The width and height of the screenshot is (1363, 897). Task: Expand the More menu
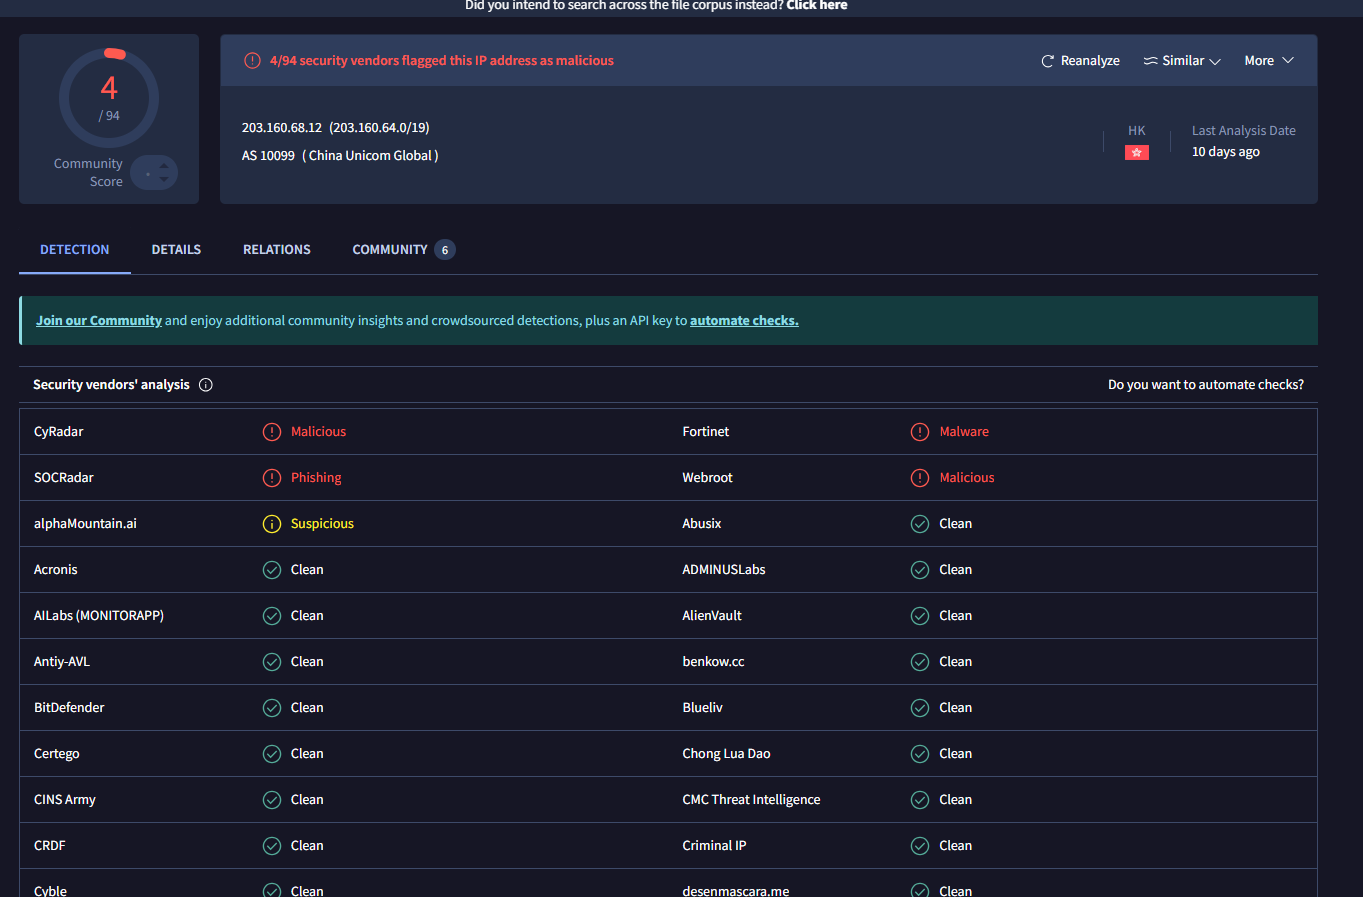[x=1269, y=61]
